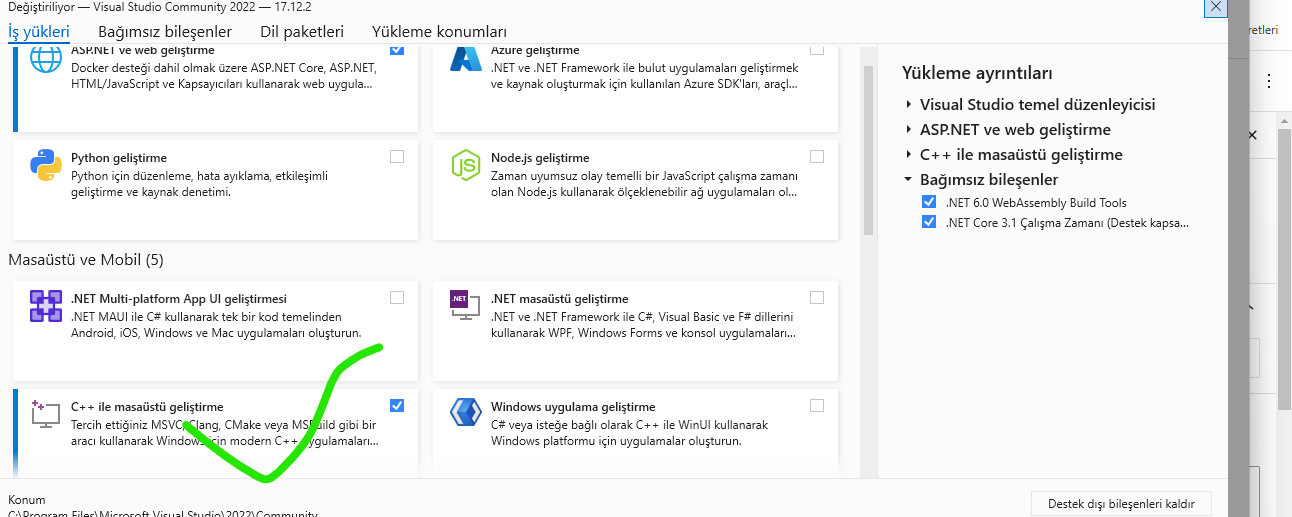The width and height of the screenshot is (1292, 517).
Task: Open the Yükleme konumları tab
Action: click(x=438, y=32)
